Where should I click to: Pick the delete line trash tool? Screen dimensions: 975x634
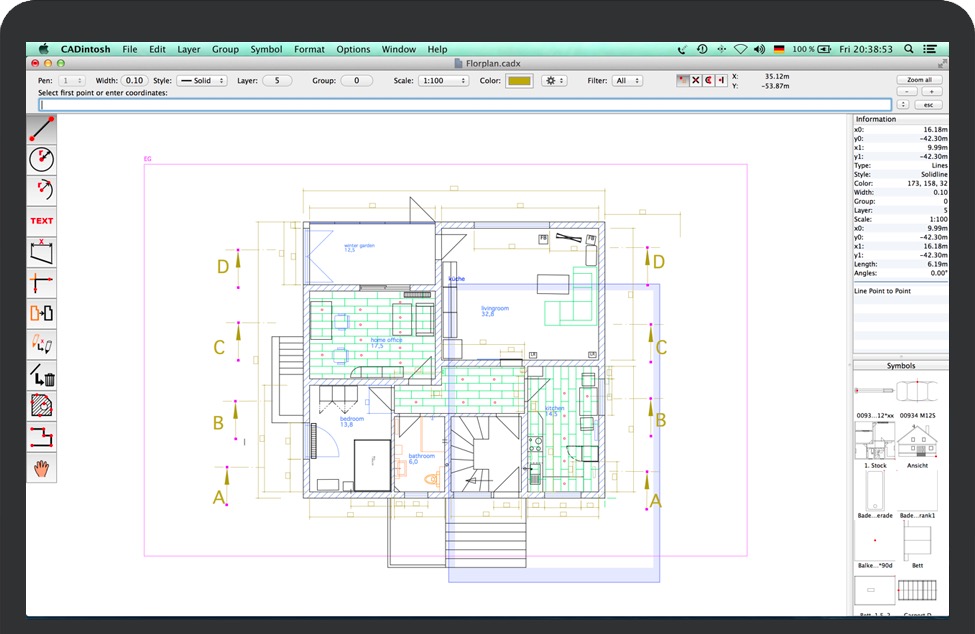pyautogui.click(x=41, y=375)
